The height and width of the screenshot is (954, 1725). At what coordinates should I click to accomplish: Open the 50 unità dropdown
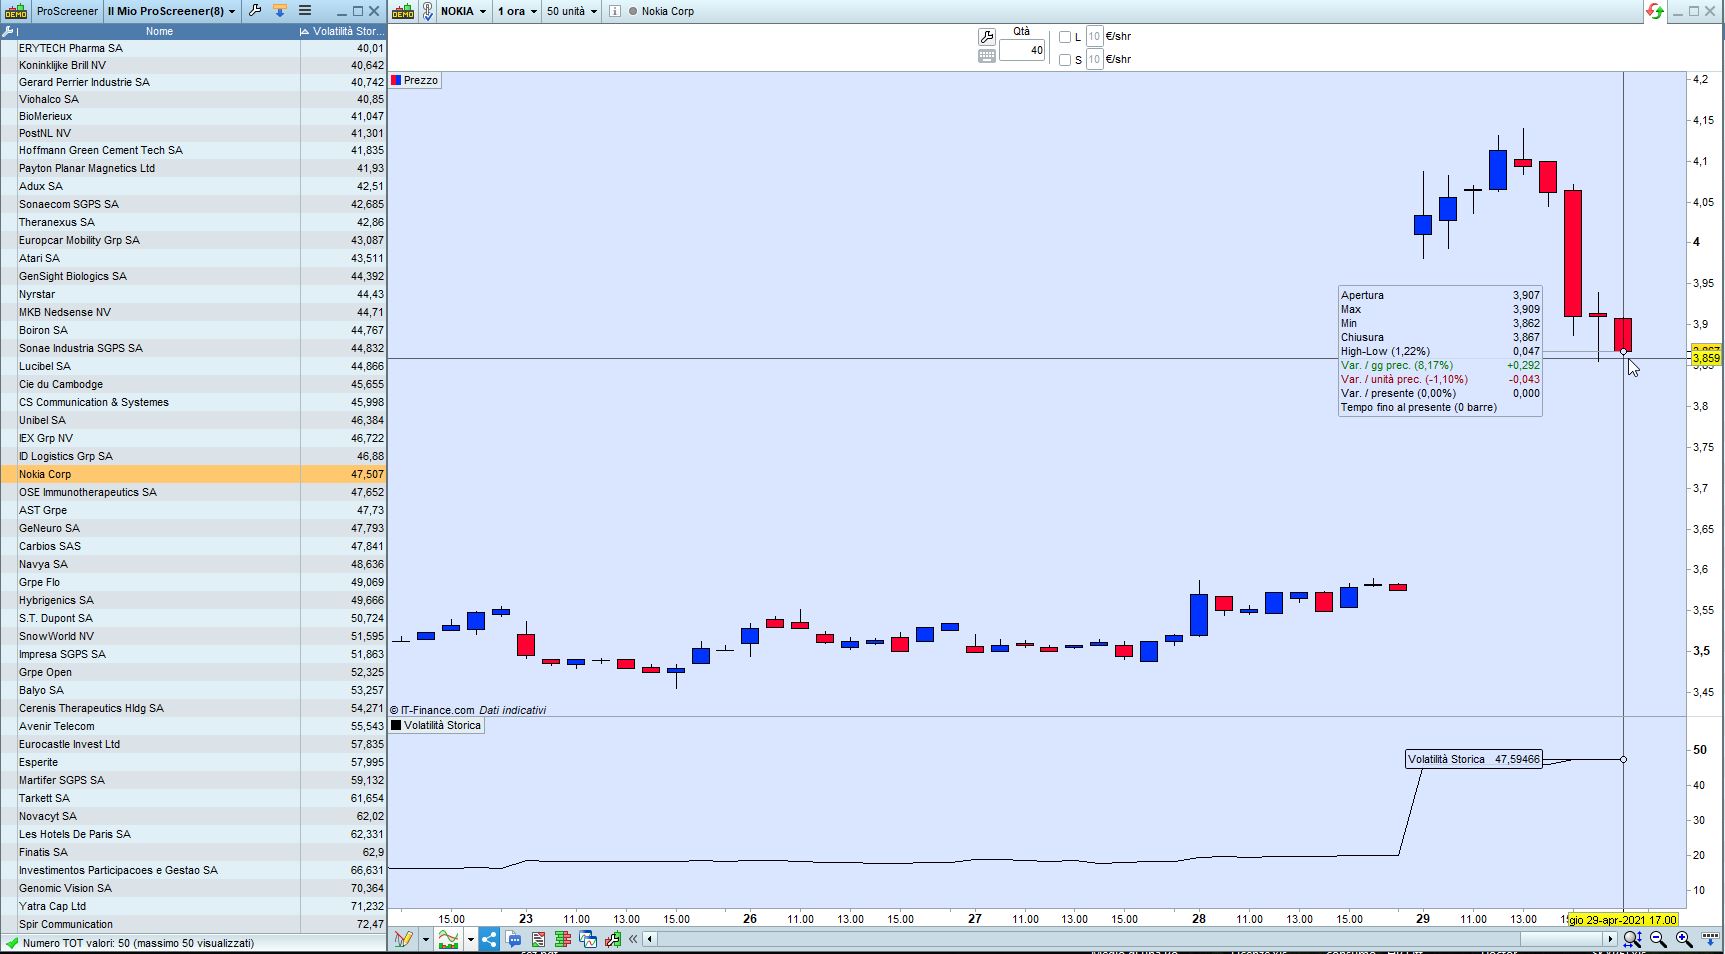click(572, 11)
